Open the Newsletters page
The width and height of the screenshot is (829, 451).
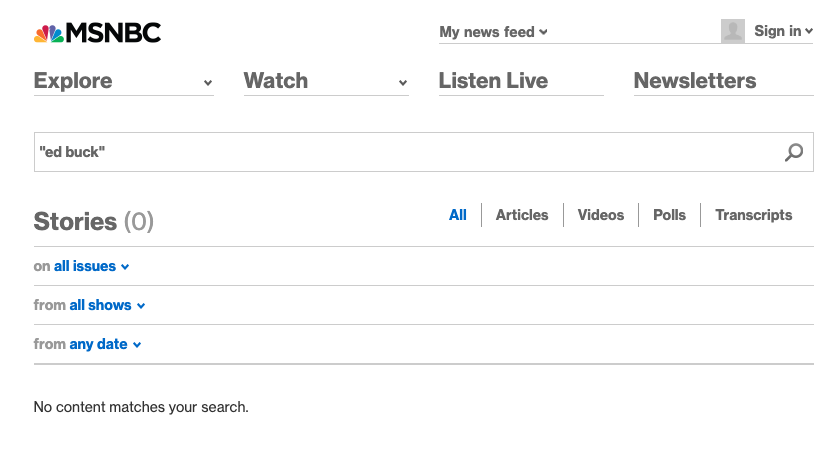[x=695, y=81]
